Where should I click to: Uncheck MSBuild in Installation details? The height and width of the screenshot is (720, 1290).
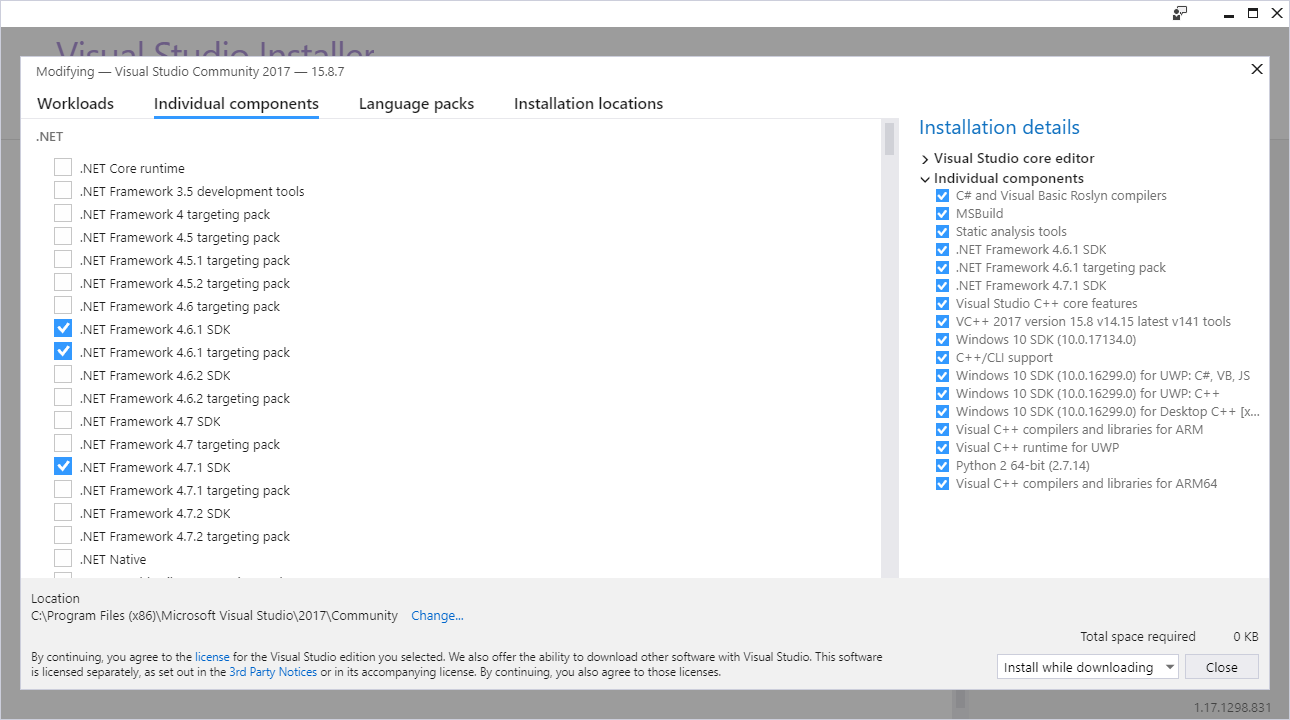[x=942, y=214]
